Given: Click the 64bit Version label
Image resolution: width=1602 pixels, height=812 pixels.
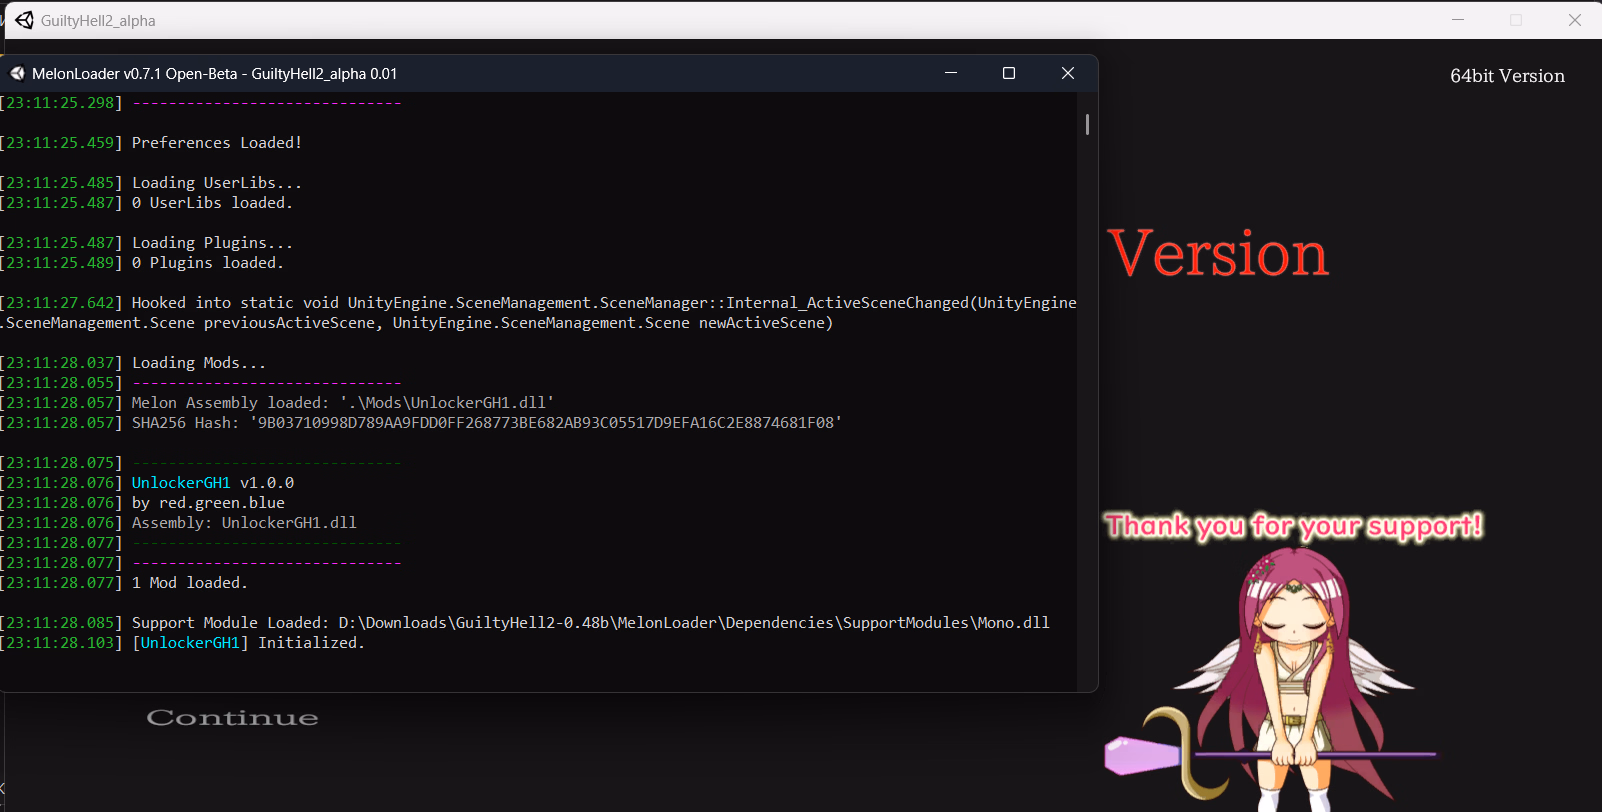Looking at the screenshot, I should click(1507, 76).
